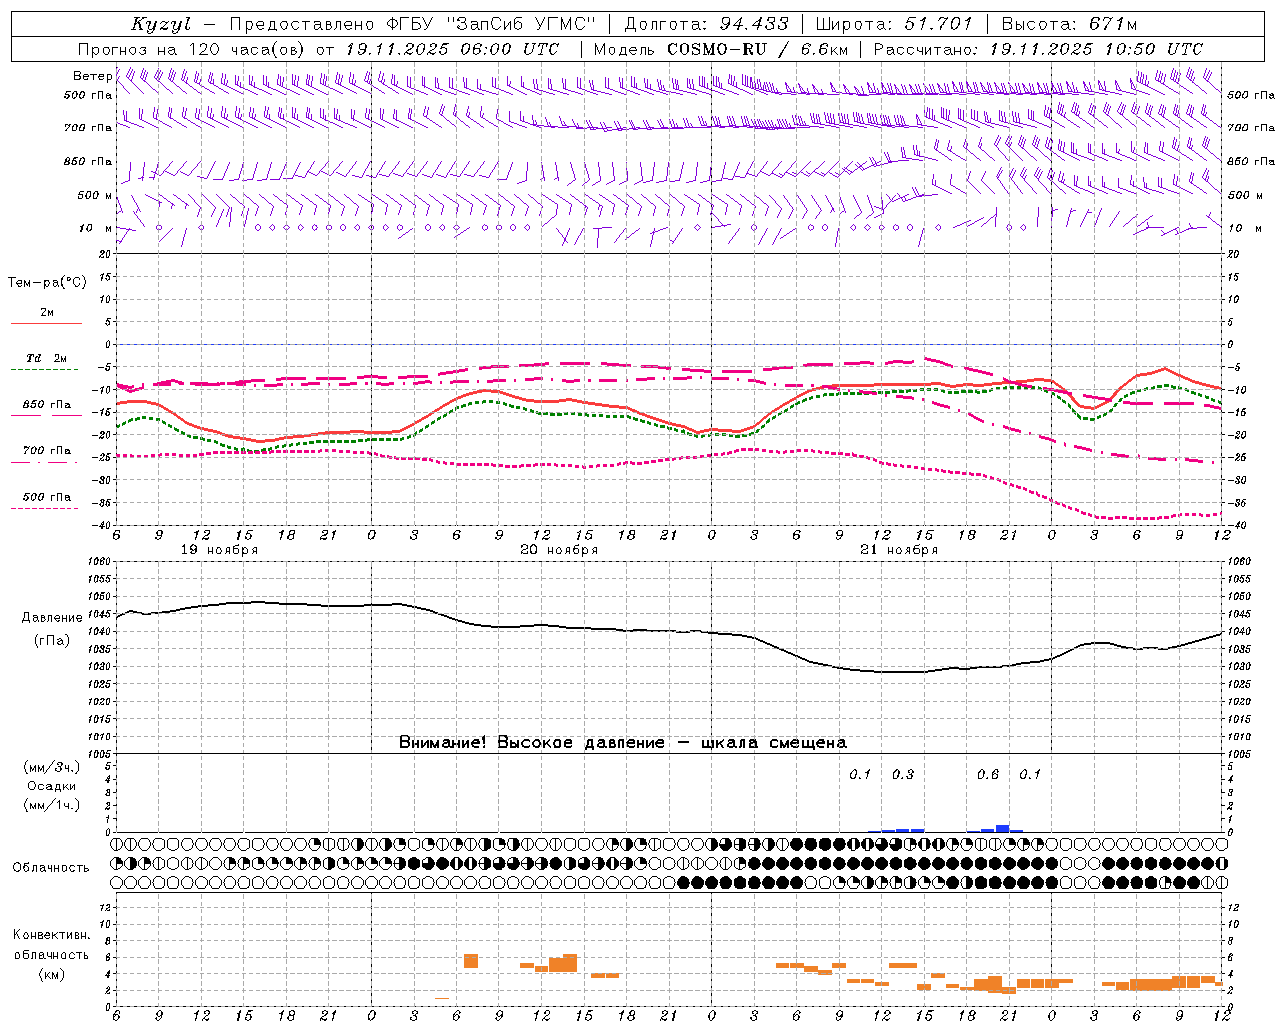Screen dimensions: 1280x1024
Task: Click the 0.6 precipitation amount
Action: coord(988,774)
